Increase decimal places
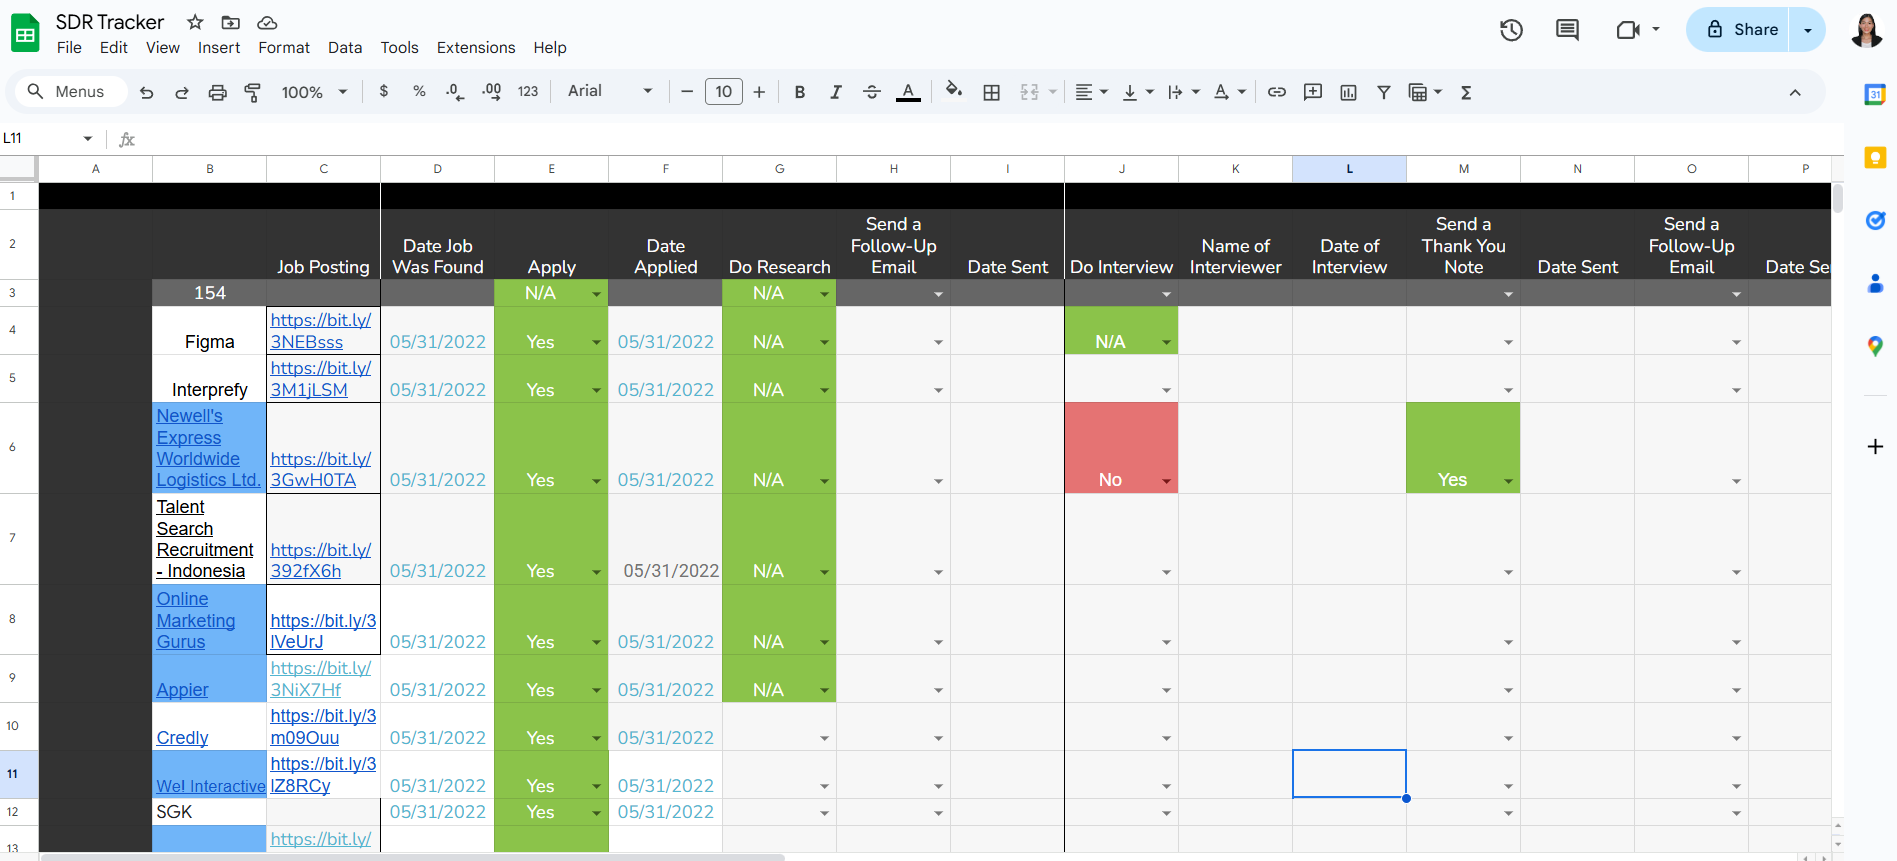1897x861 pixels. coord(491,92)
